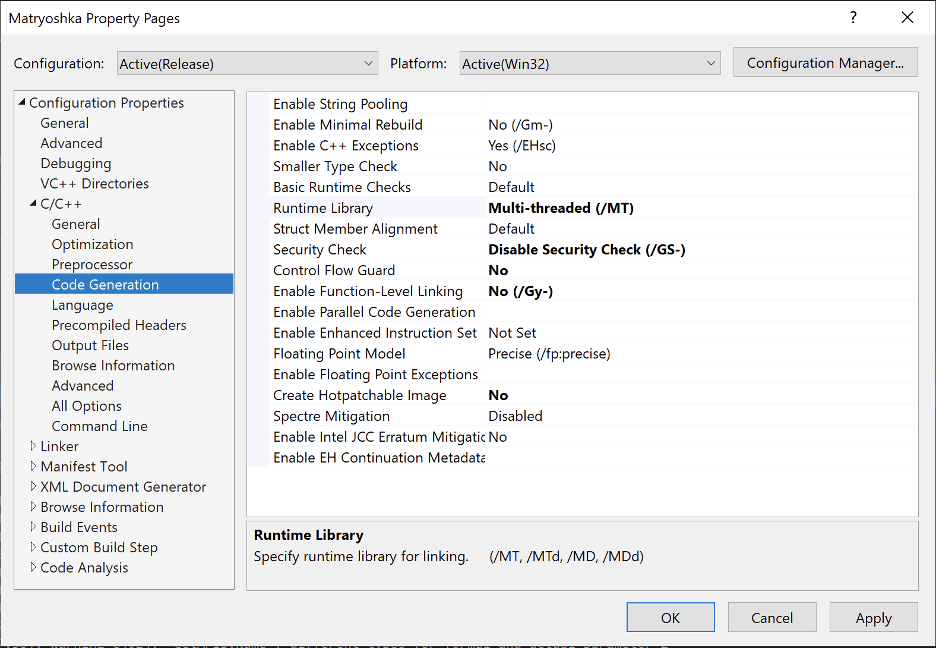Open the Platform dropdown
The image size is (936, 648).
(x=589, y=63)
